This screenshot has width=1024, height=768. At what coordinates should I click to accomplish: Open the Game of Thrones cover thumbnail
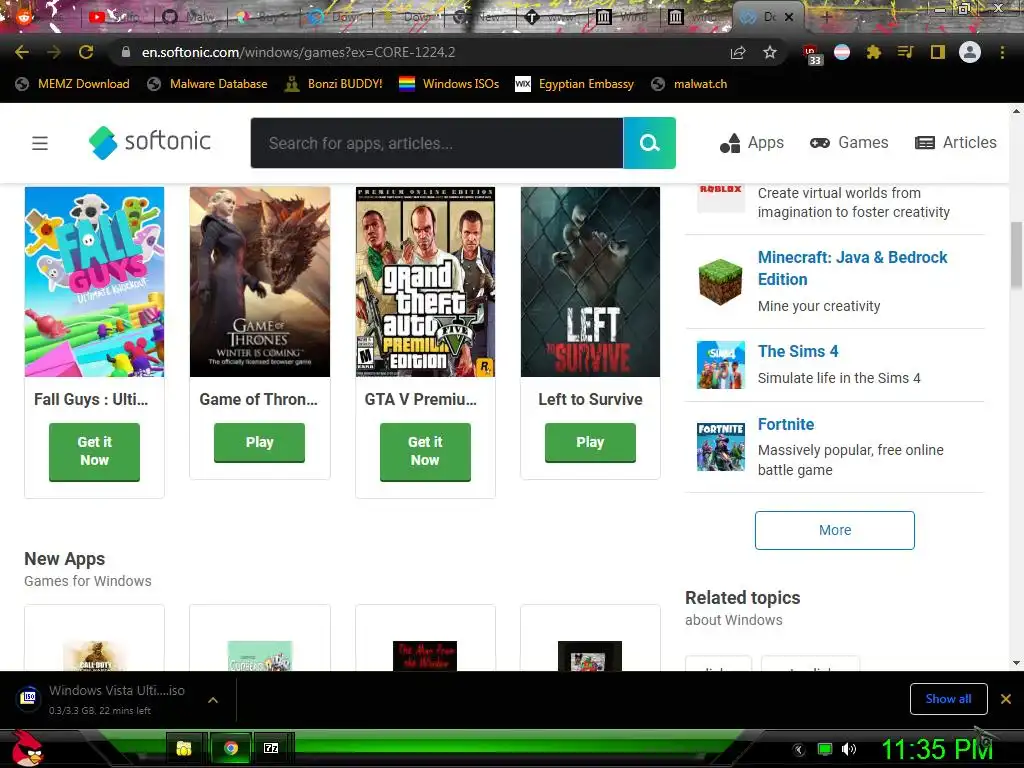pyautogui.click(x=260, y=281)
